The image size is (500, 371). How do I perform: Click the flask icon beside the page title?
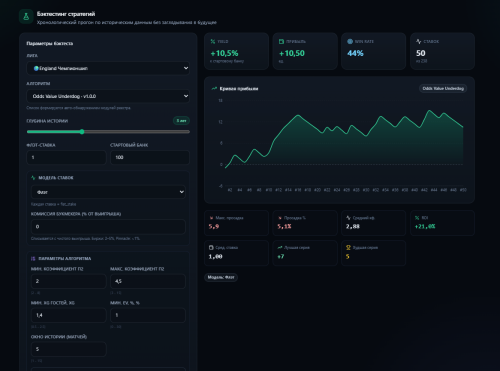[x=26, y=17]
